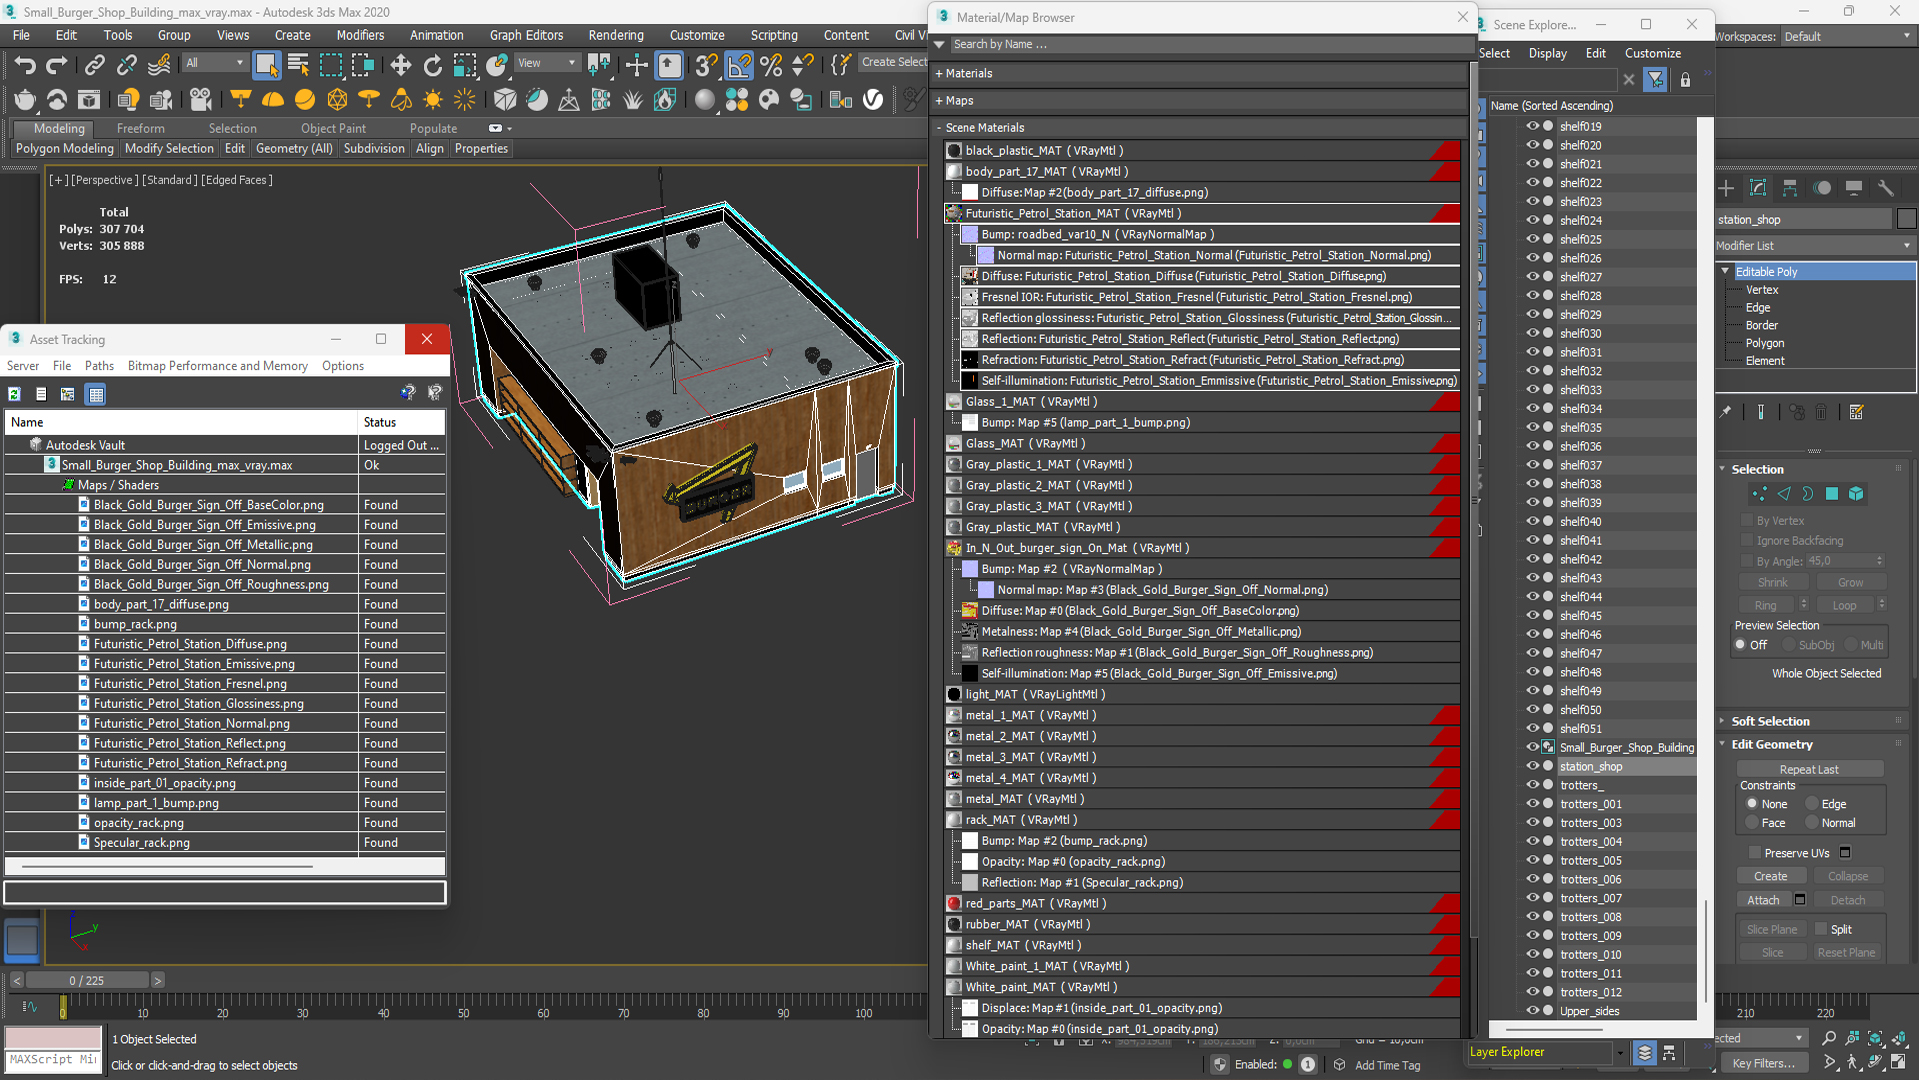Open Polygon Modeling ribbon panel

coord(65,148)
